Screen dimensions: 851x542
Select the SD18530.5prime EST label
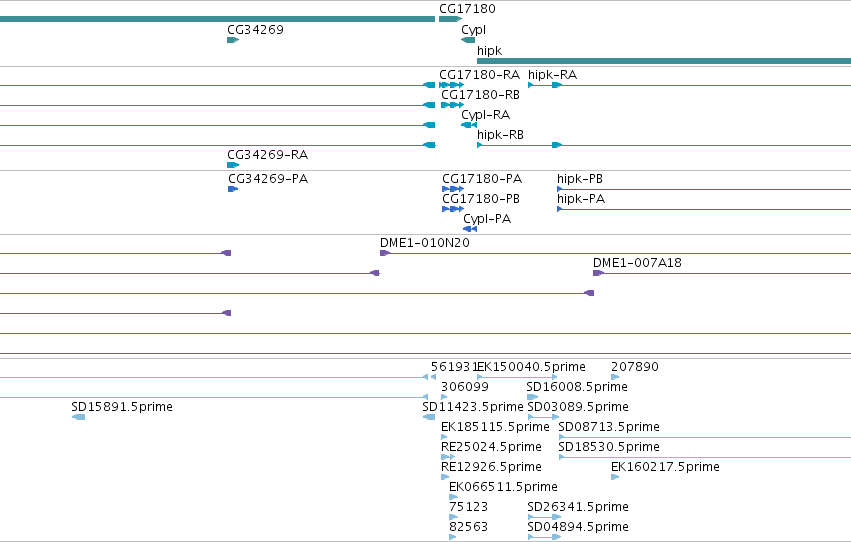(x=609, y=448)
